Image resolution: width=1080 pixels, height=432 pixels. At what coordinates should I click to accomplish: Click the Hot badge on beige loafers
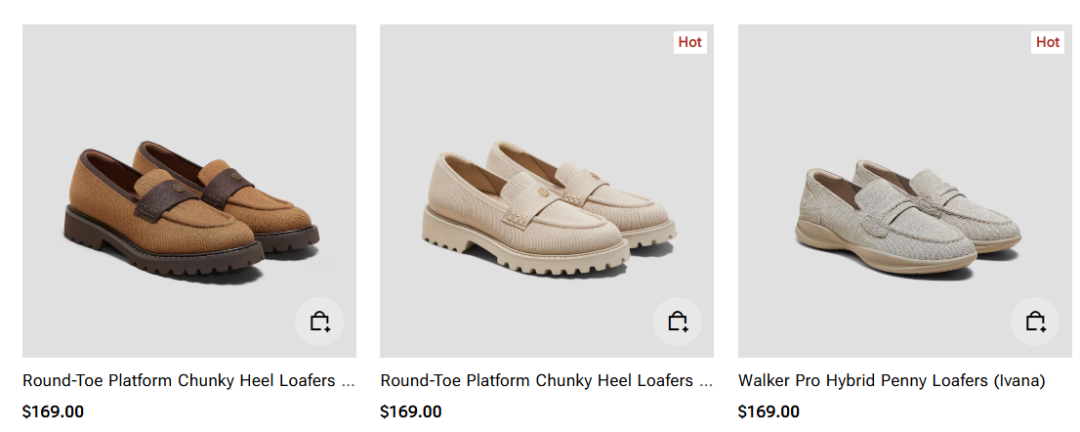click(x=690, y=42)
